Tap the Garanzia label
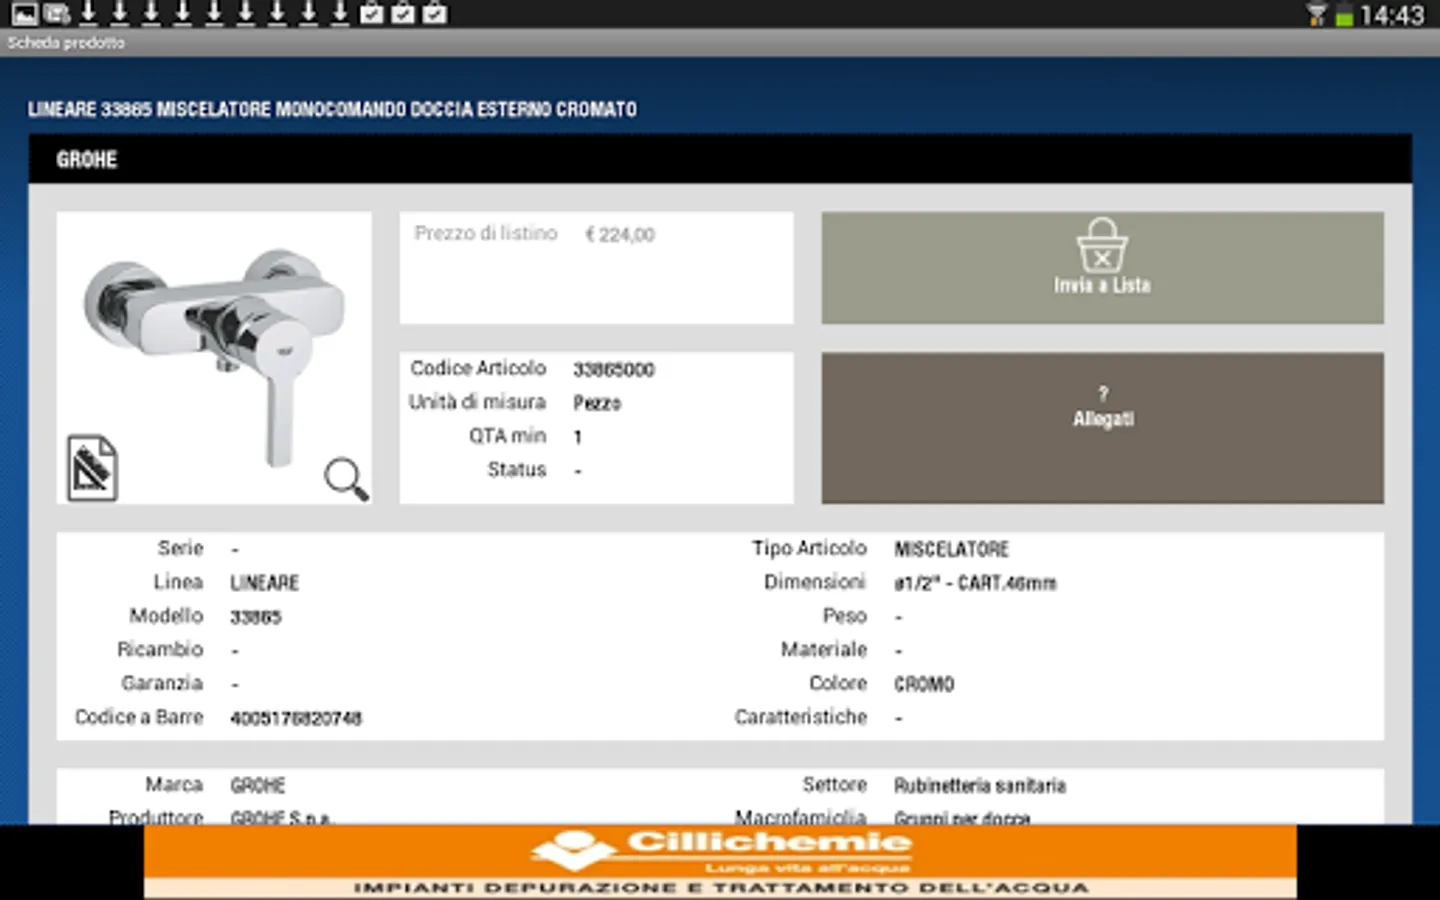The width and height of the screenshot is (1440, 900). 162,683
